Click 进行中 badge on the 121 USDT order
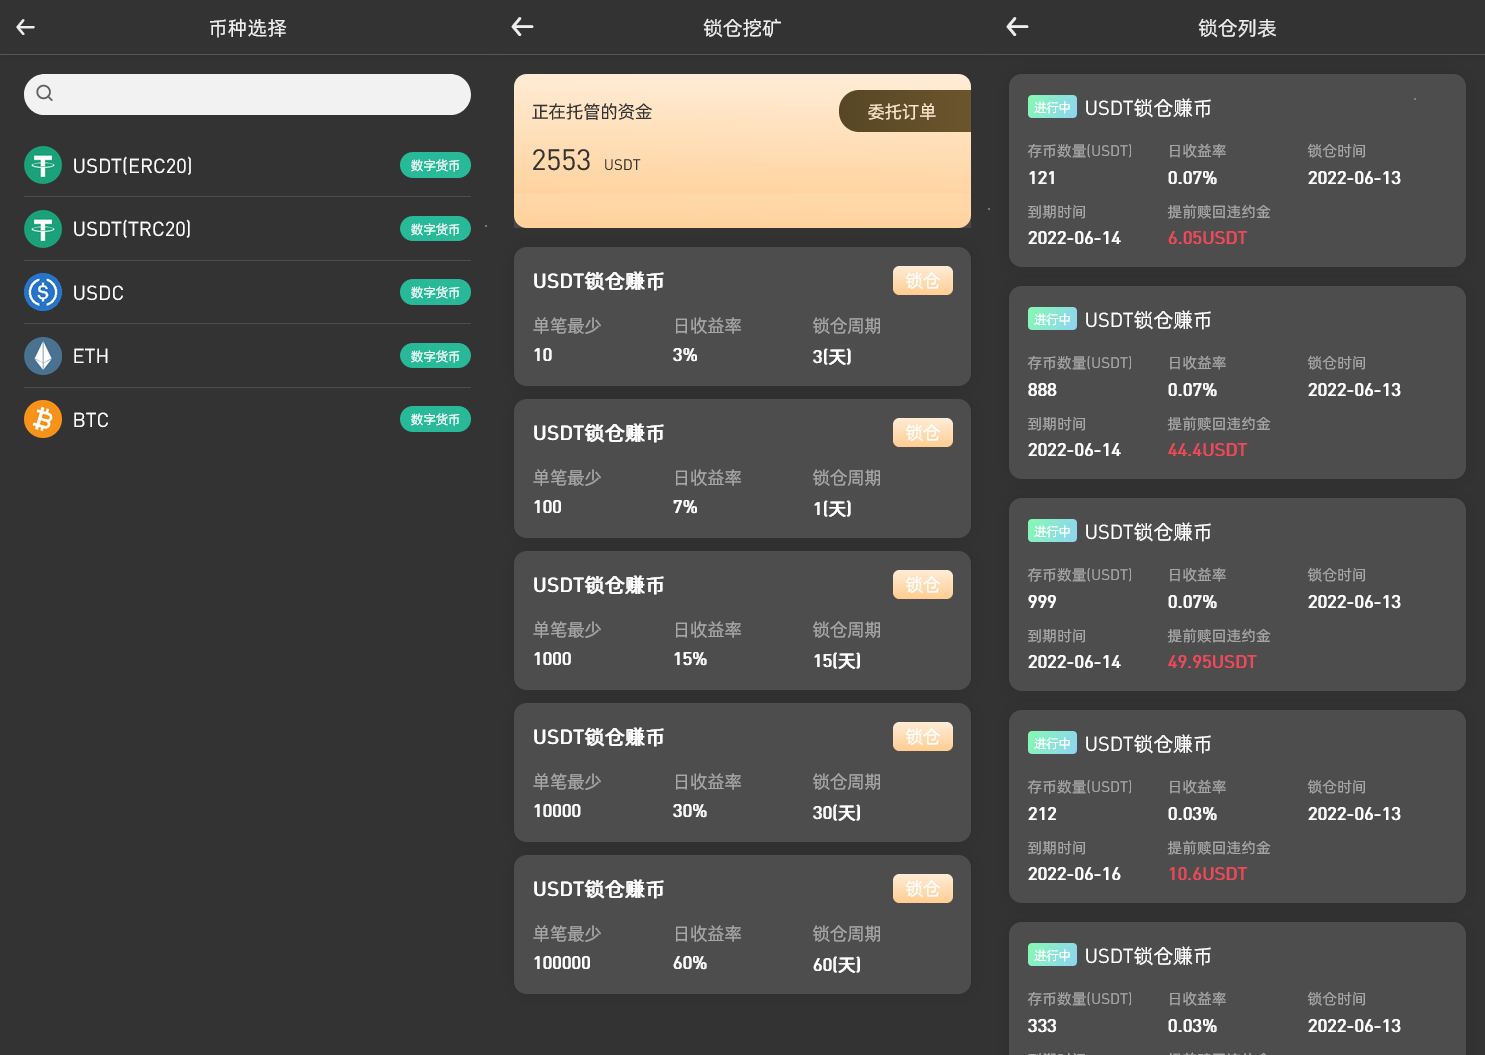Screen dimensions: 1485x1055 click(x=1052, y=107)
